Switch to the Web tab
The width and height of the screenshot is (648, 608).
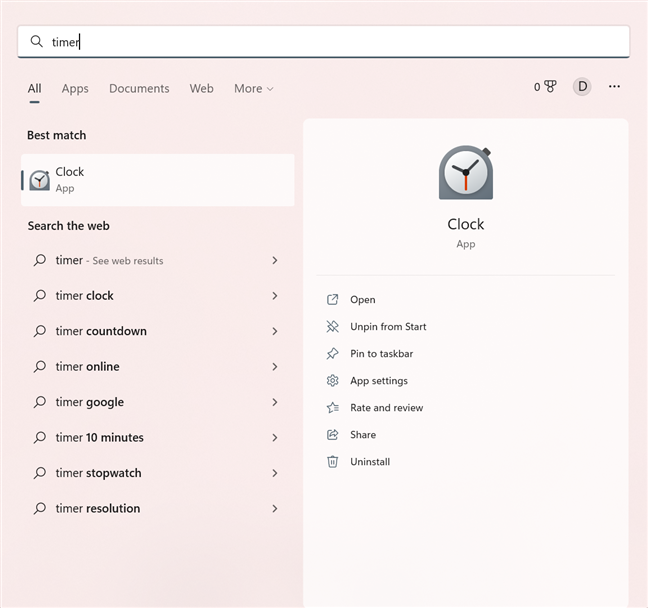pyautogui.click(x=202, y=88)
